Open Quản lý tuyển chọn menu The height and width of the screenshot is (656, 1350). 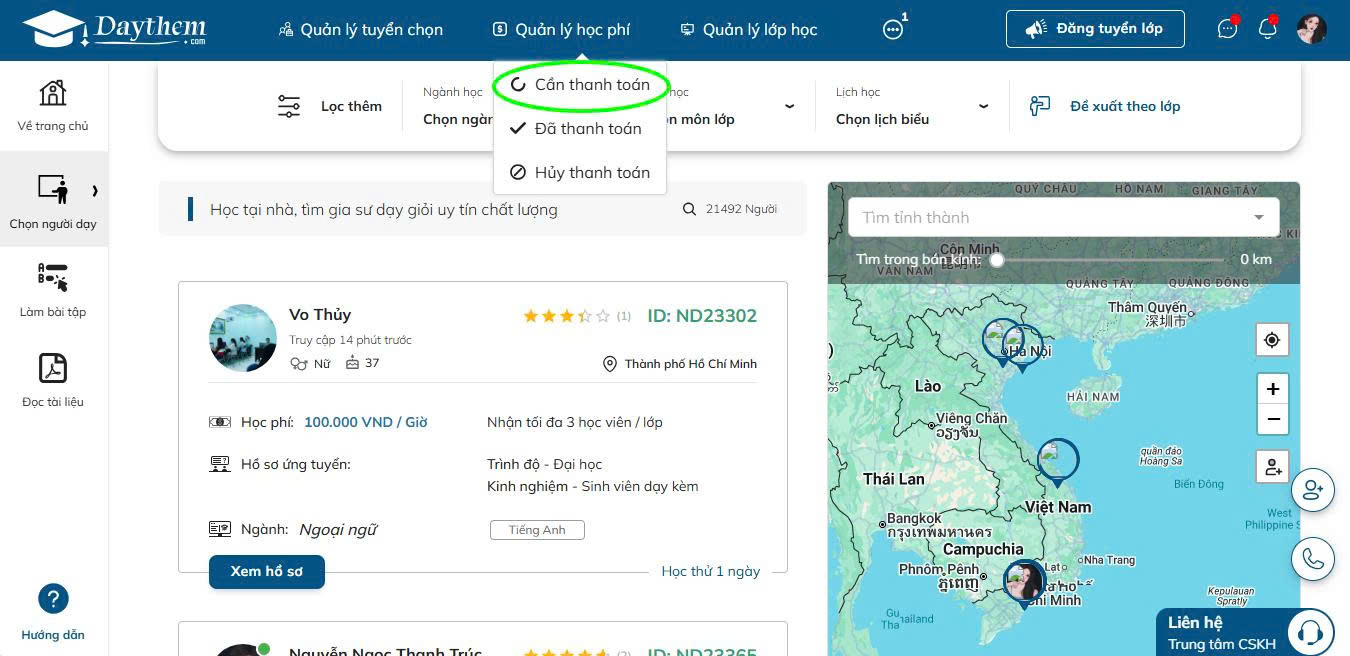[361, 30]
